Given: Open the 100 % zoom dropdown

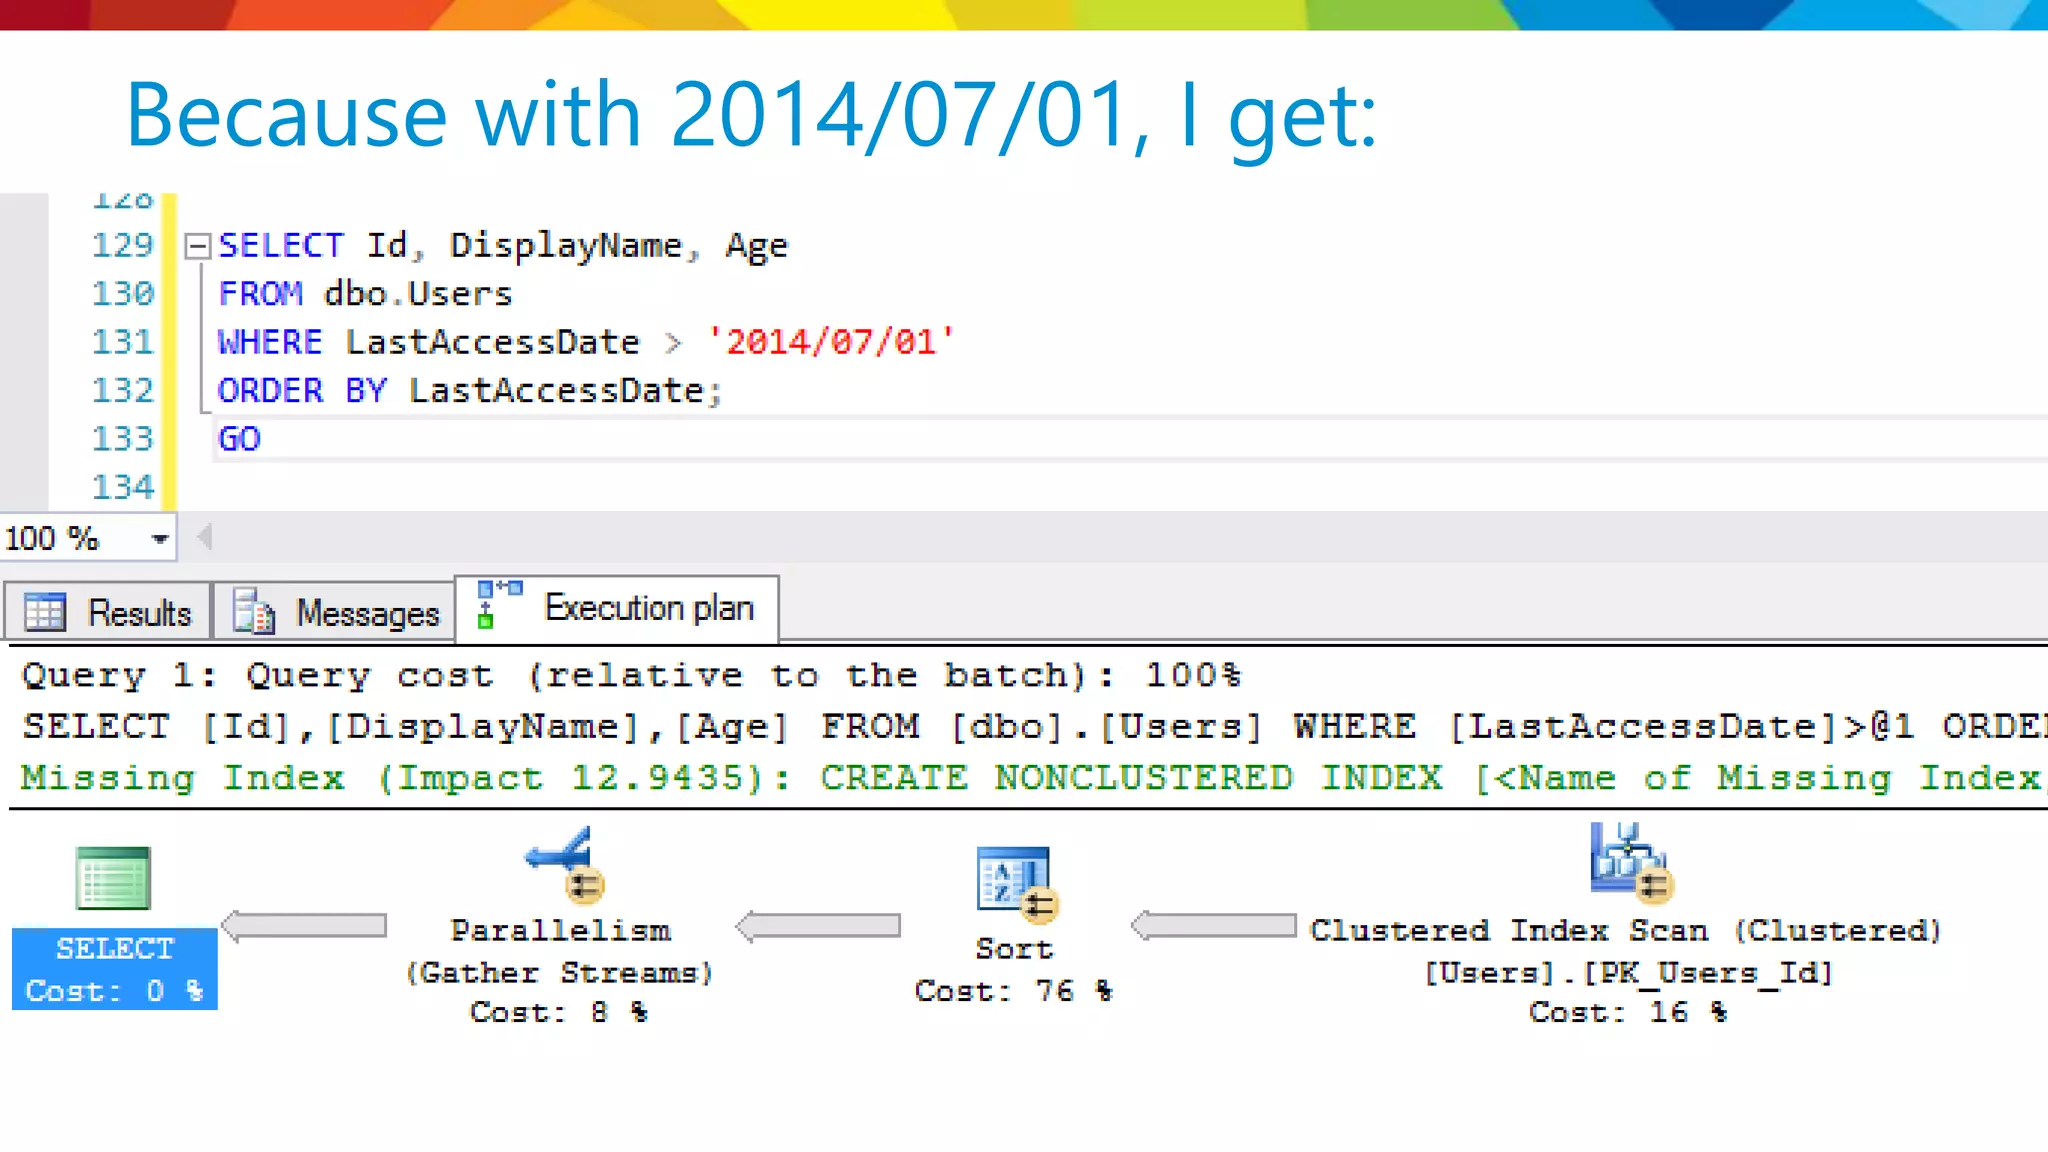Looking at the screenshot, I should pyautogui.click(x=159, y=539).
